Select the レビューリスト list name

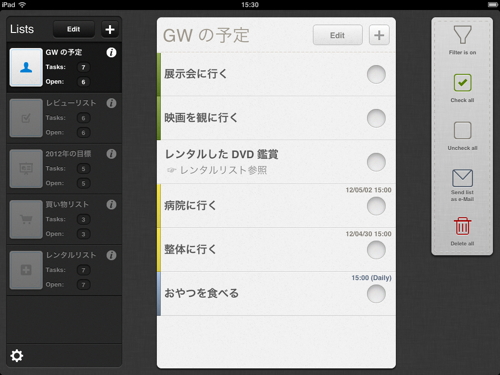(71, 103)
